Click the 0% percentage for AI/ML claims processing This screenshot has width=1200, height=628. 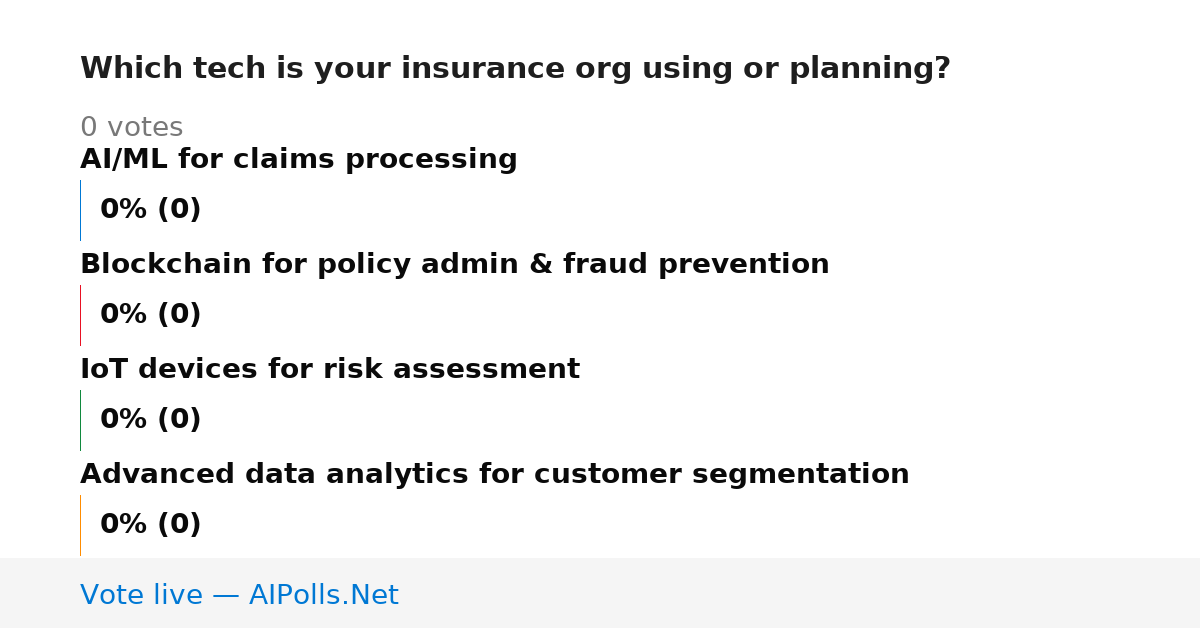click(124, 210)
